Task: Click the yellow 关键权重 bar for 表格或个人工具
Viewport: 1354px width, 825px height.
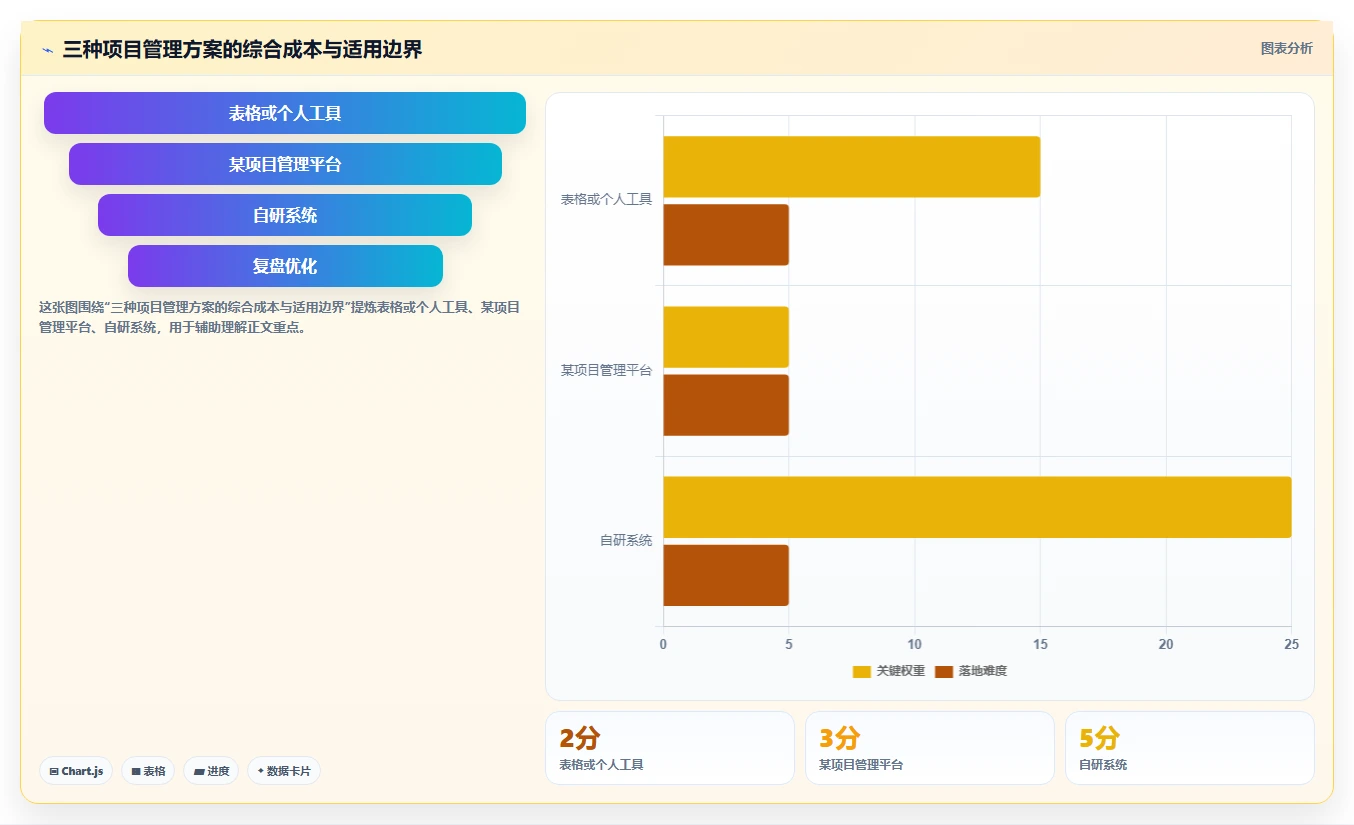Action: pos(852,167)
